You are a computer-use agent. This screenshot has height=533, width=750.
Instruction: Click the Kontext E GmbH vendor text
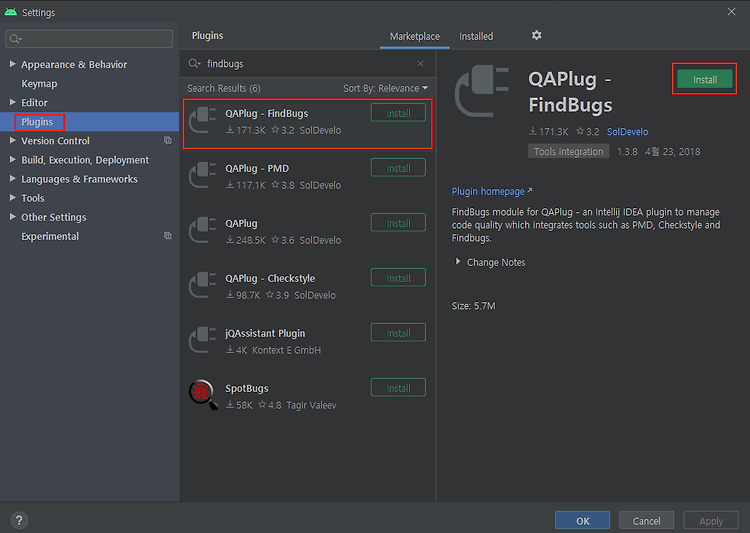(287, 350)
